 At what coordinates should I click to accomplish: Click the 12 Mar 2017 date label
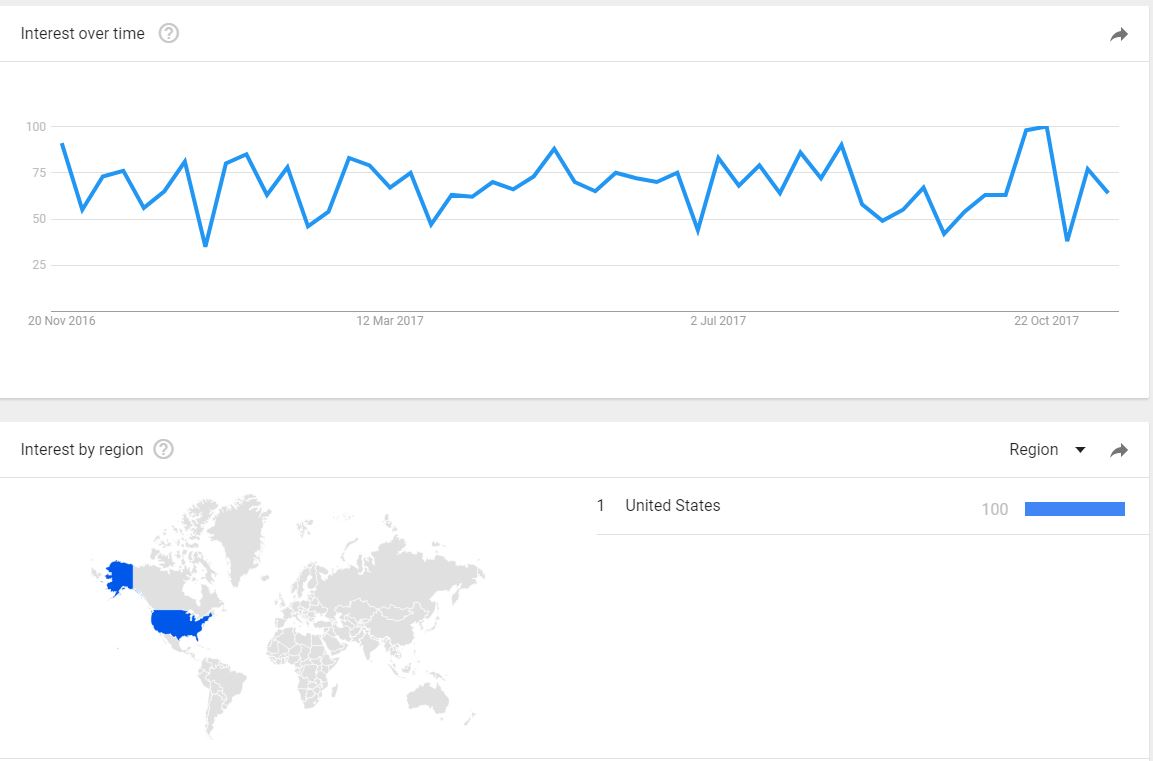click(x=390, y=321)
